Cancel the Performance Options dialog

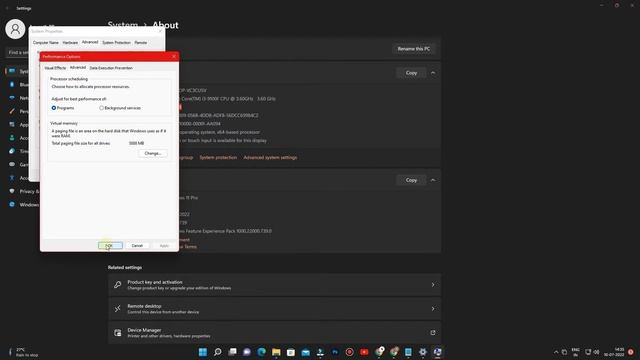coord(137,246)
